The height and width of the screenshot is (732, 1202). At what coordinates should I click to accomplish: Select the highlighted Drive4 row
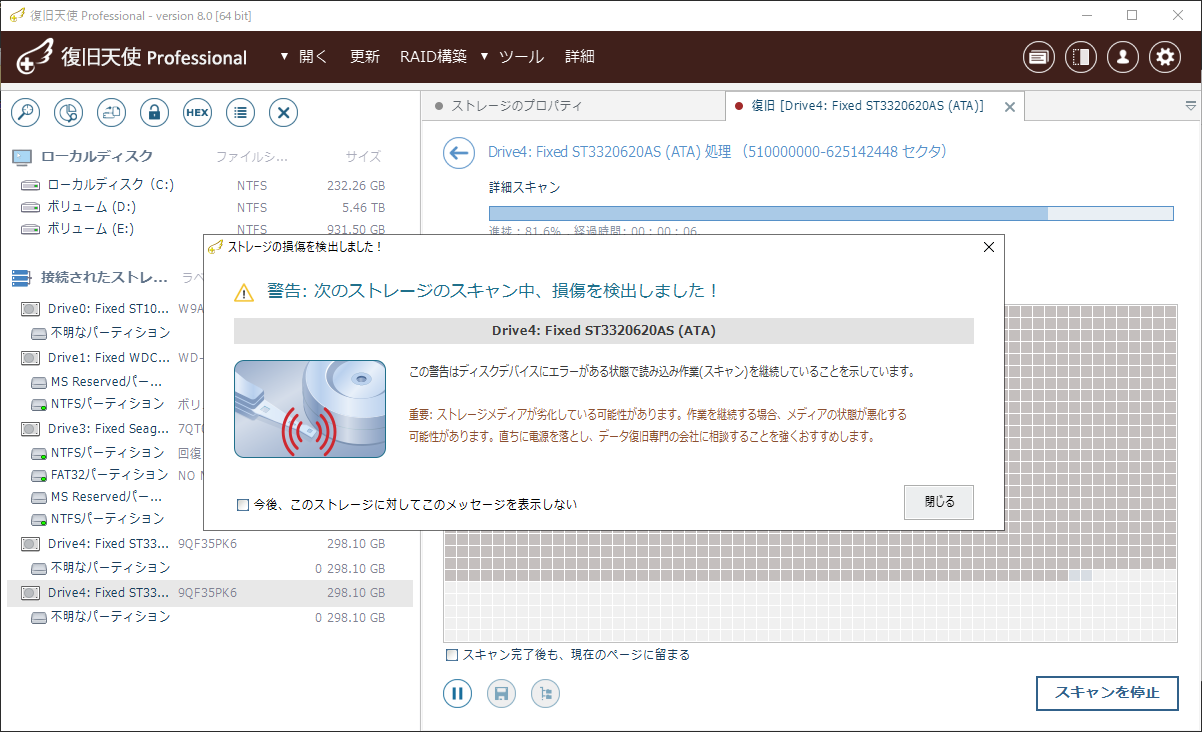pos(208,593)
